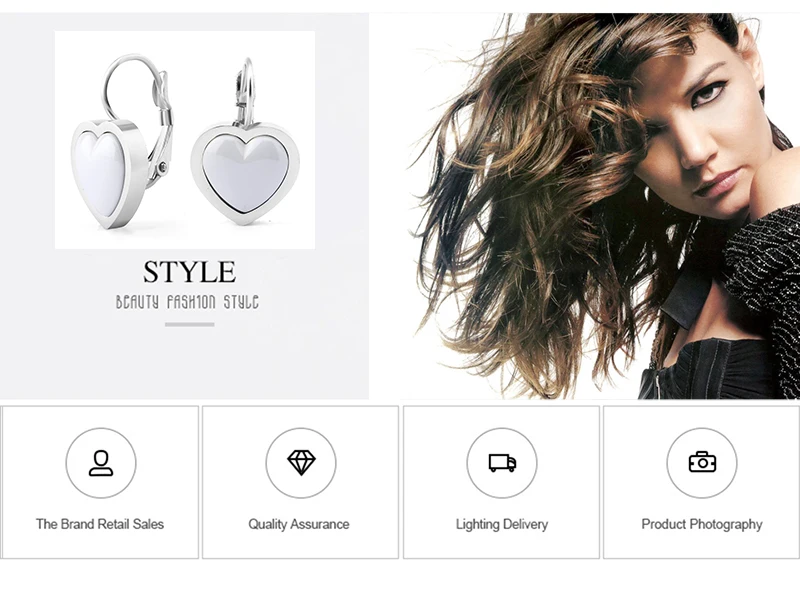Select the Brand Retail Sales card
This screenshot has width=800, height=603.
click(x=100, y=482)
